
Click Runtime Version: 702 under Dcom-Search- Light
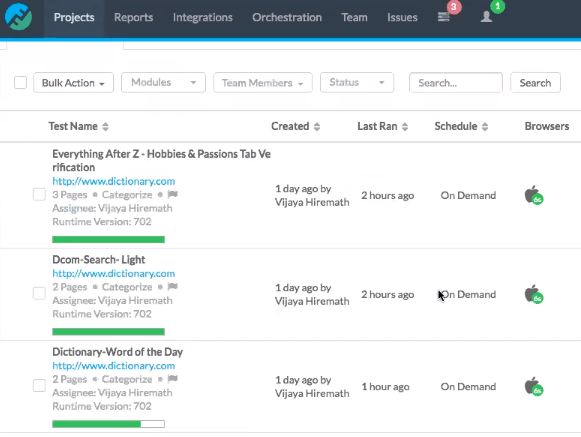pyautogui.click(x=102, y=314)
